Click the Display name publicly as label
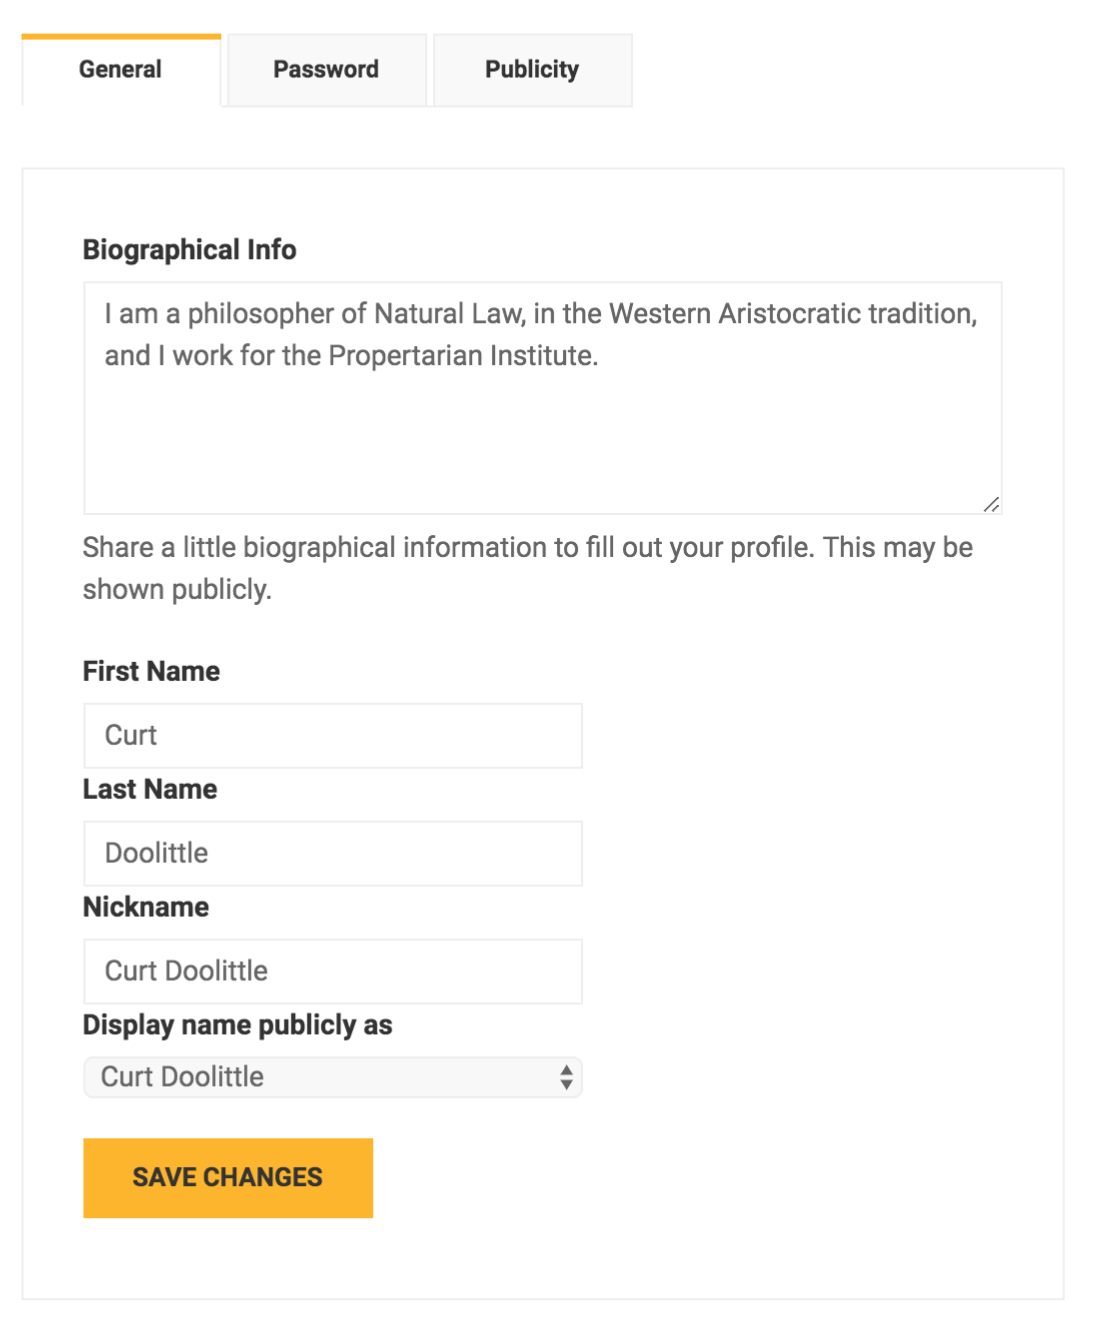 point(237,1025)
